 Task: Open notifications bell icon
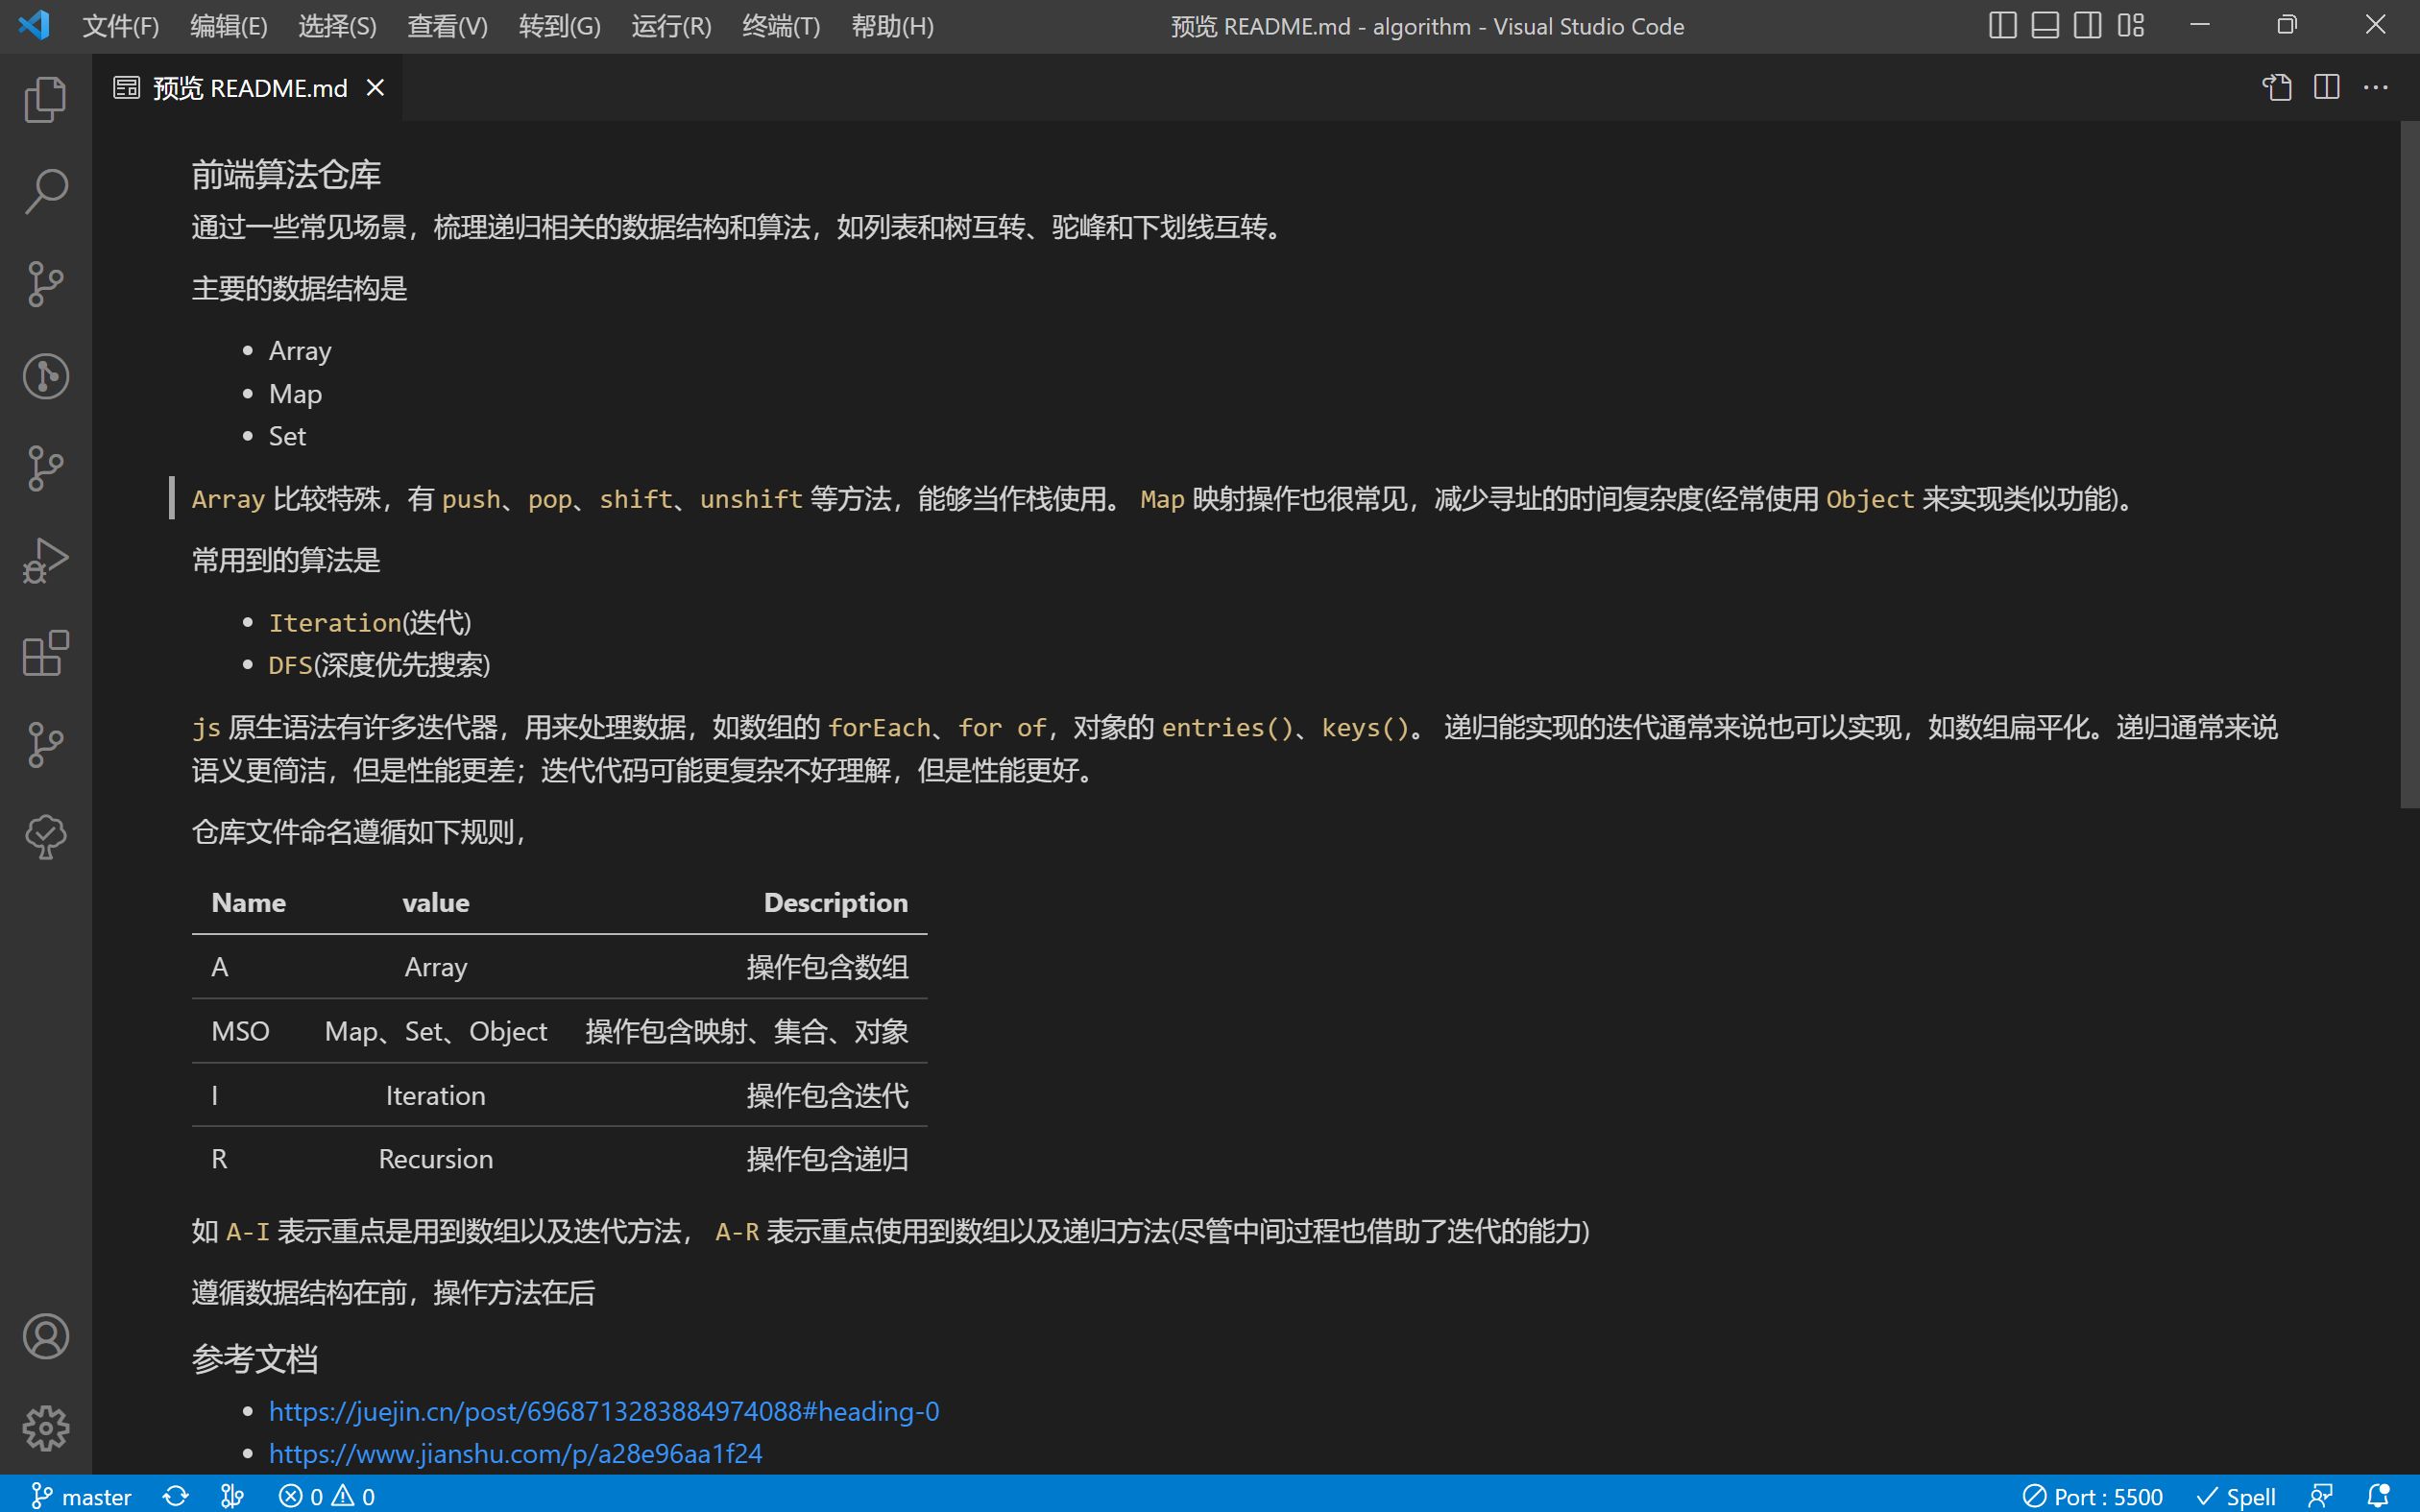(x=2379, y=1496)
